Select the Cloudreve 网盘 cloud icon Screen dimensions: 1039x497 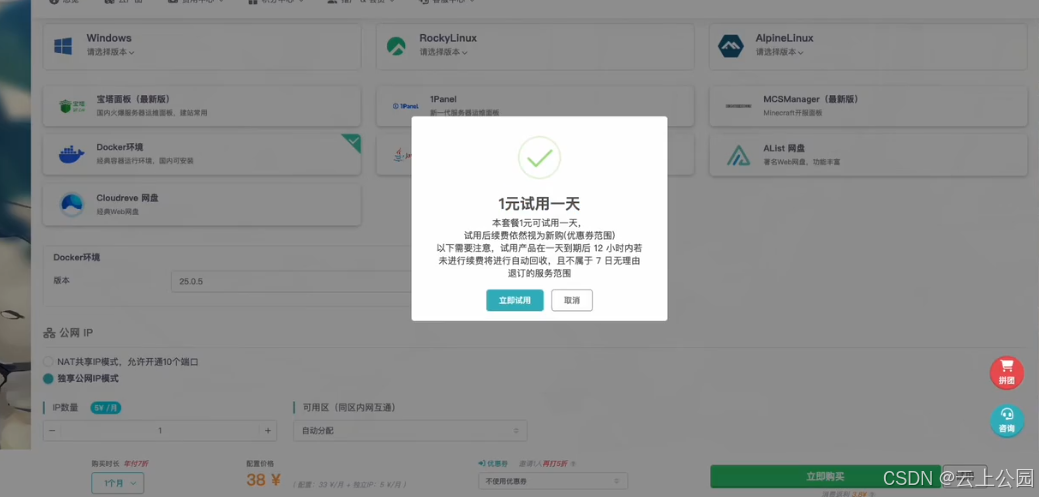click(72, 204)
